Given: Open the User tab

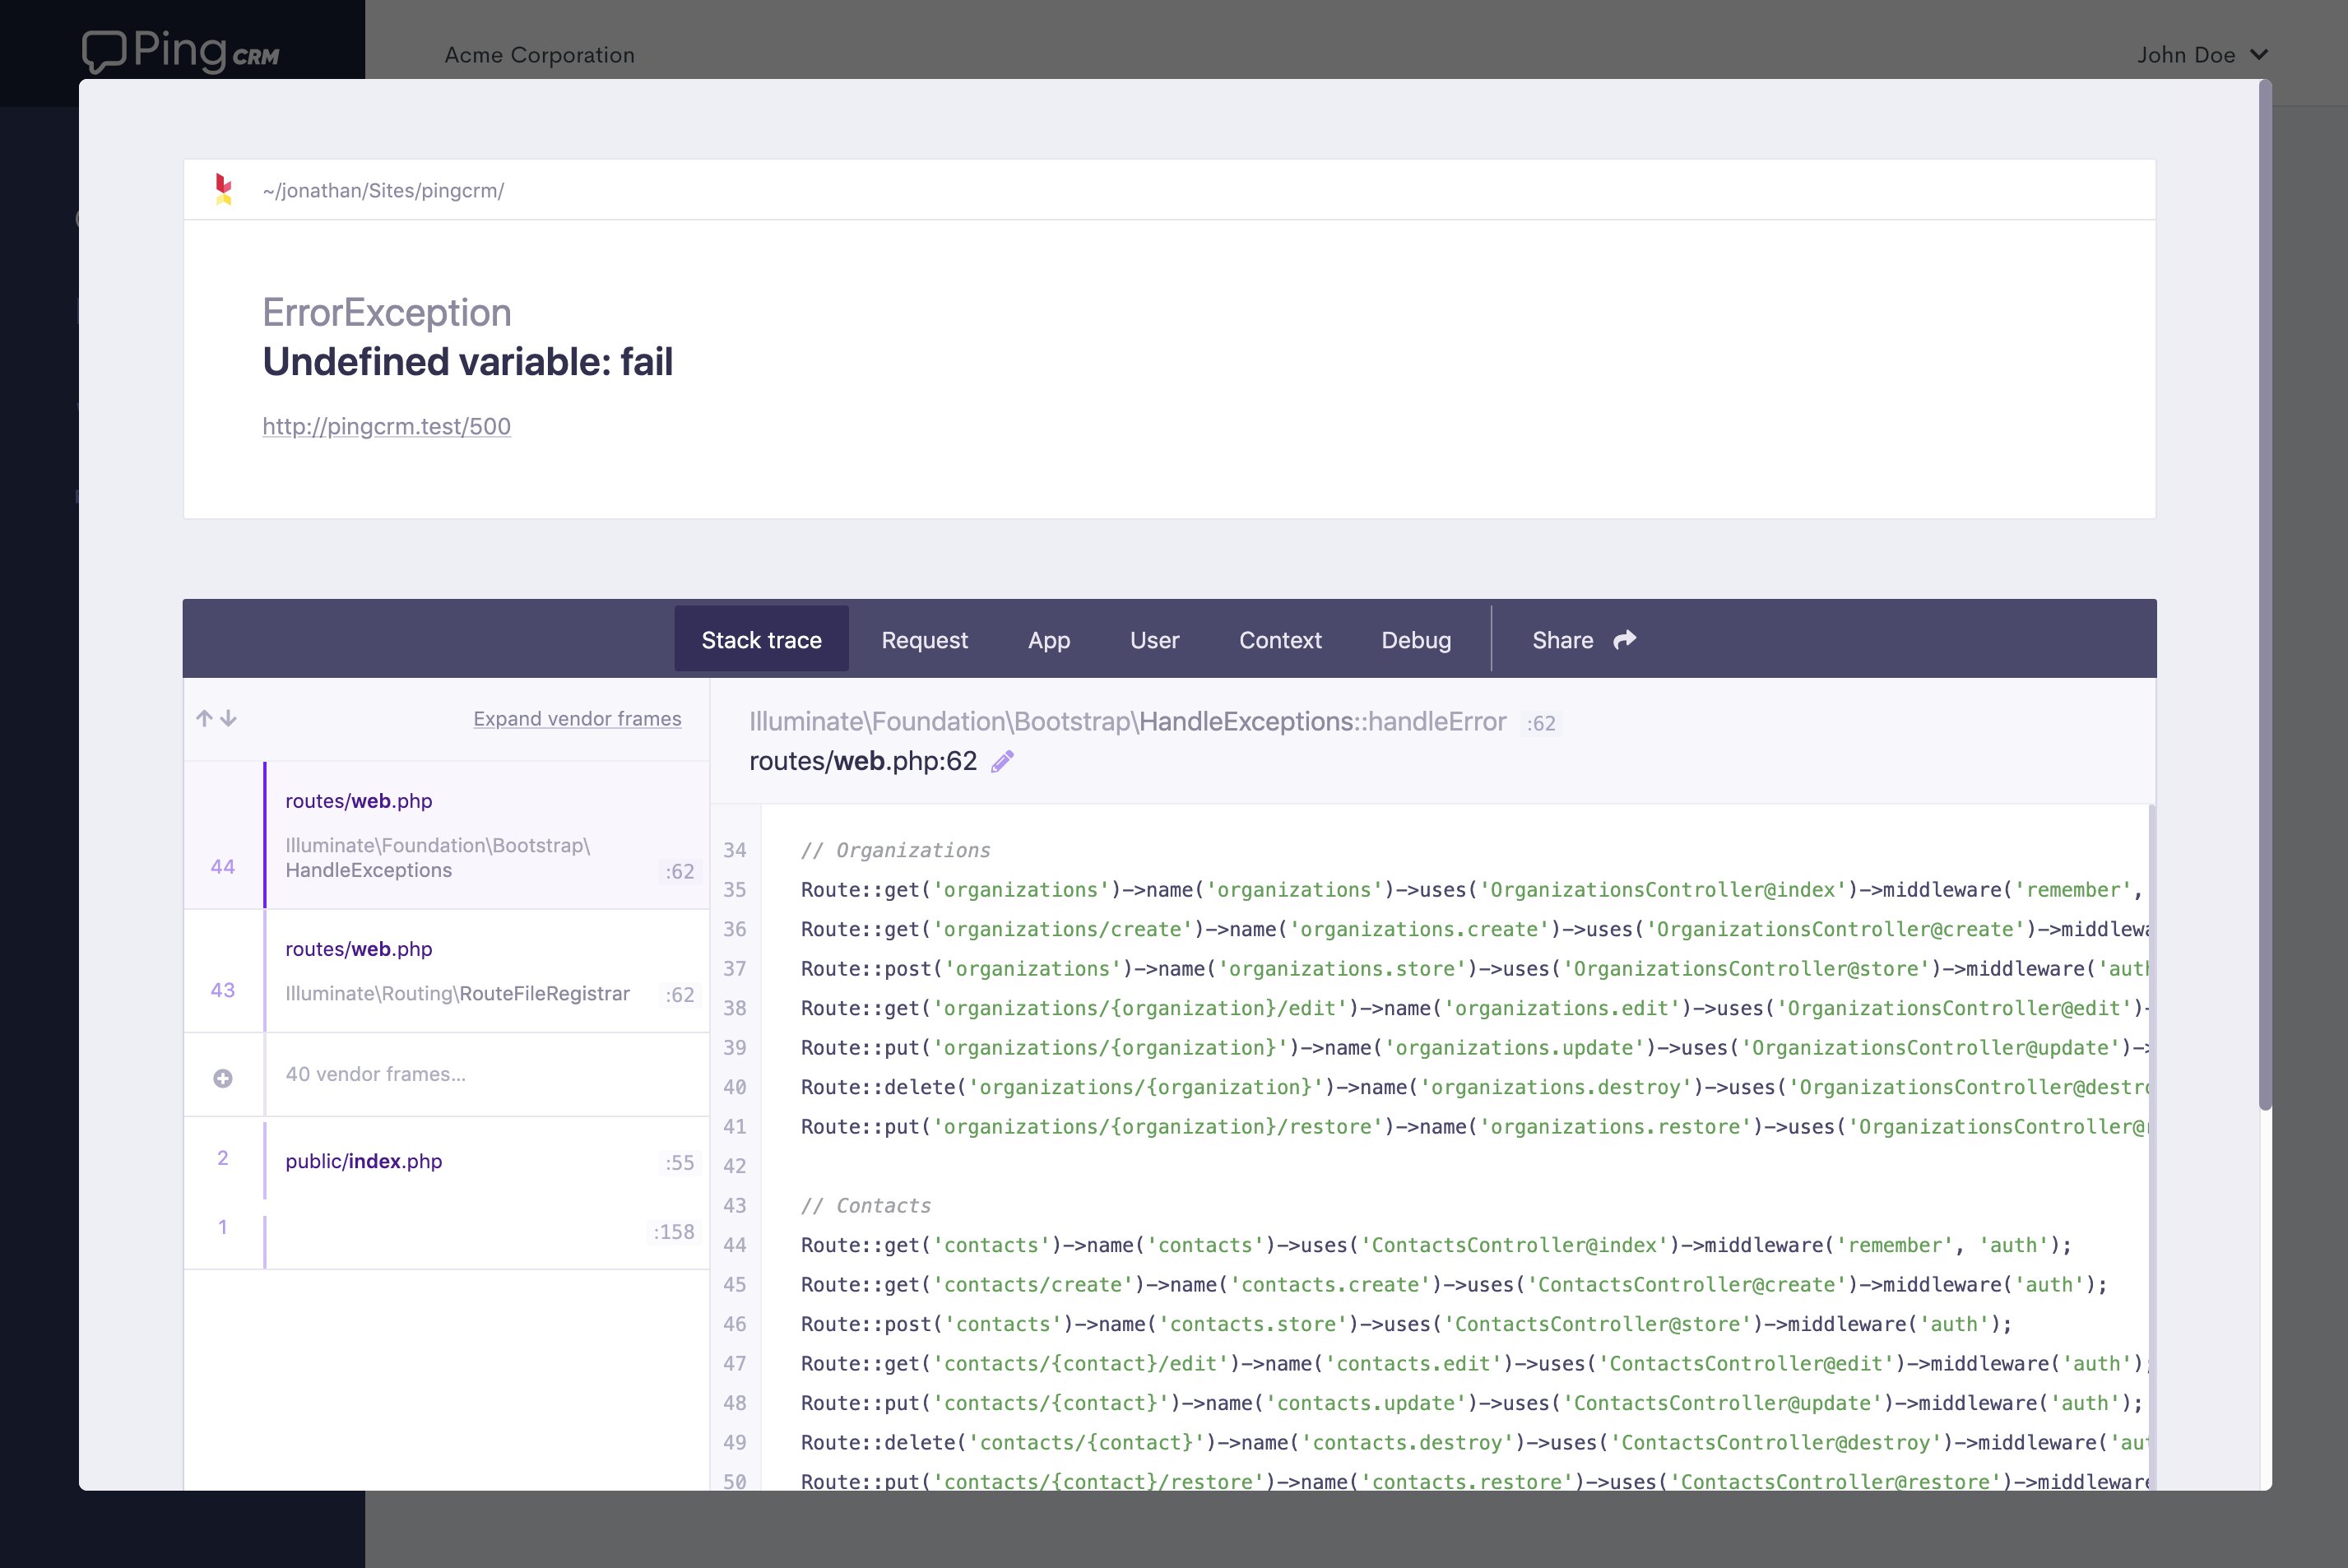Looking at the screenshot, I should pos(1154,640).
